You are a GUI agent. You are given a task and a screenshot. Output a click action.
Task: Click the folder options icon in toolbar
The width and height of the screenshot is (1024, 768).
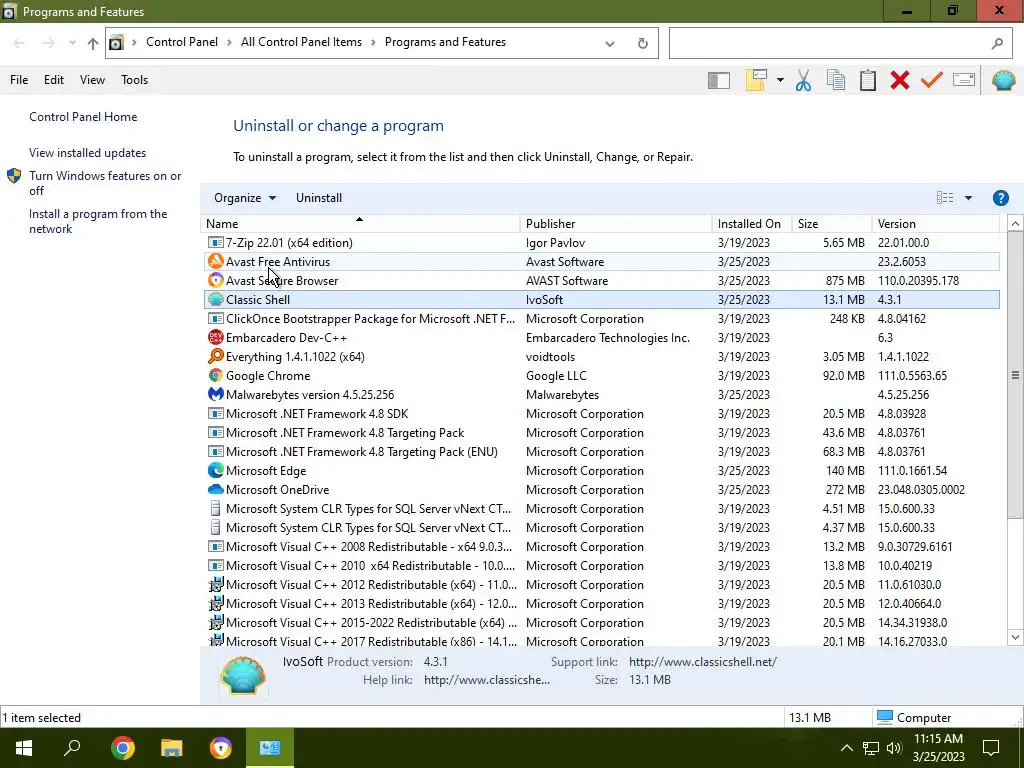[x=756, y=80]
